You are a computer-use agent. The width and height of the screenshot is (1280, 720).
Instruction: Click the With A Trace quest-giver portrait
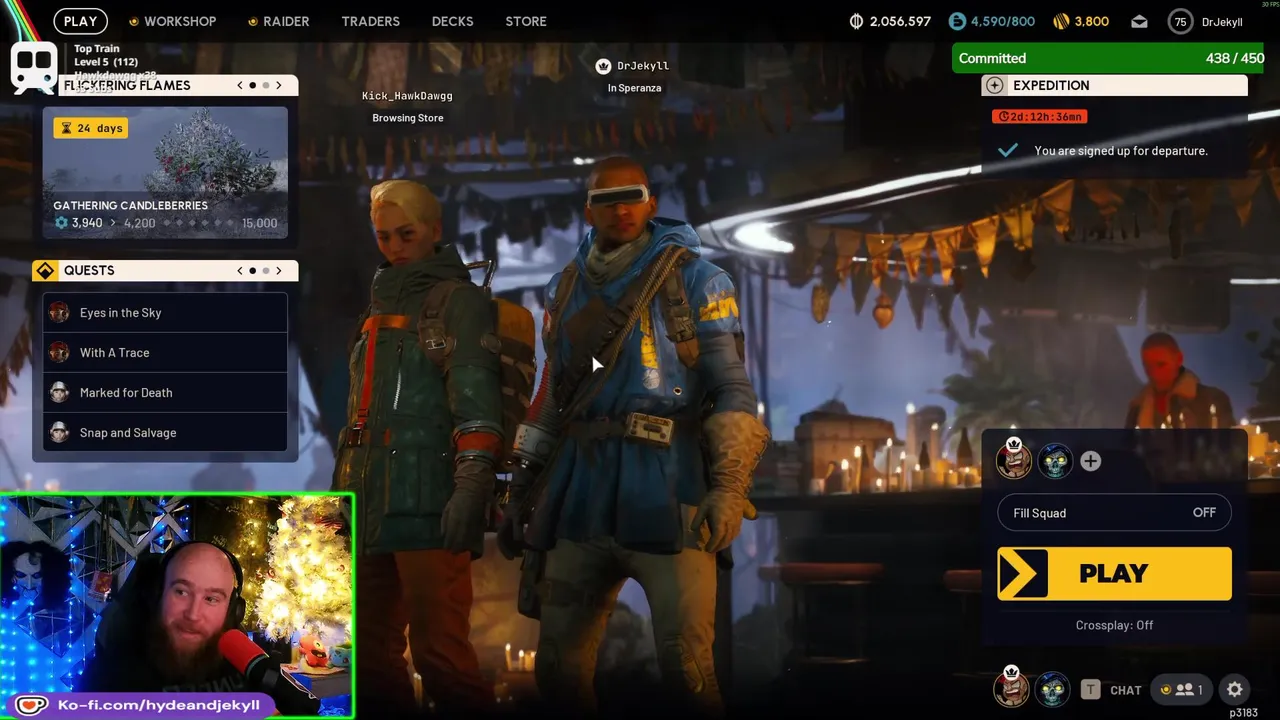point(59,352)
